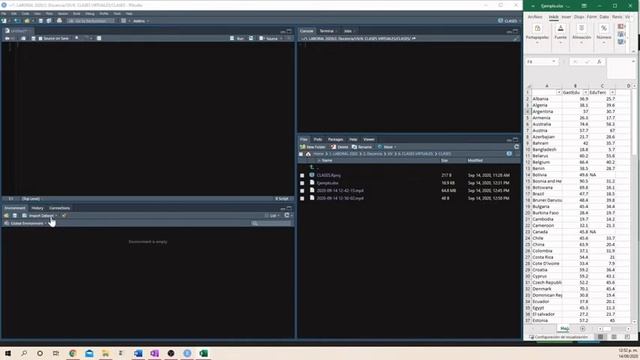Open the CLASES.Rproj file
Image resolution: width=640 pixels, height=360 pixels.
(329, 176)
